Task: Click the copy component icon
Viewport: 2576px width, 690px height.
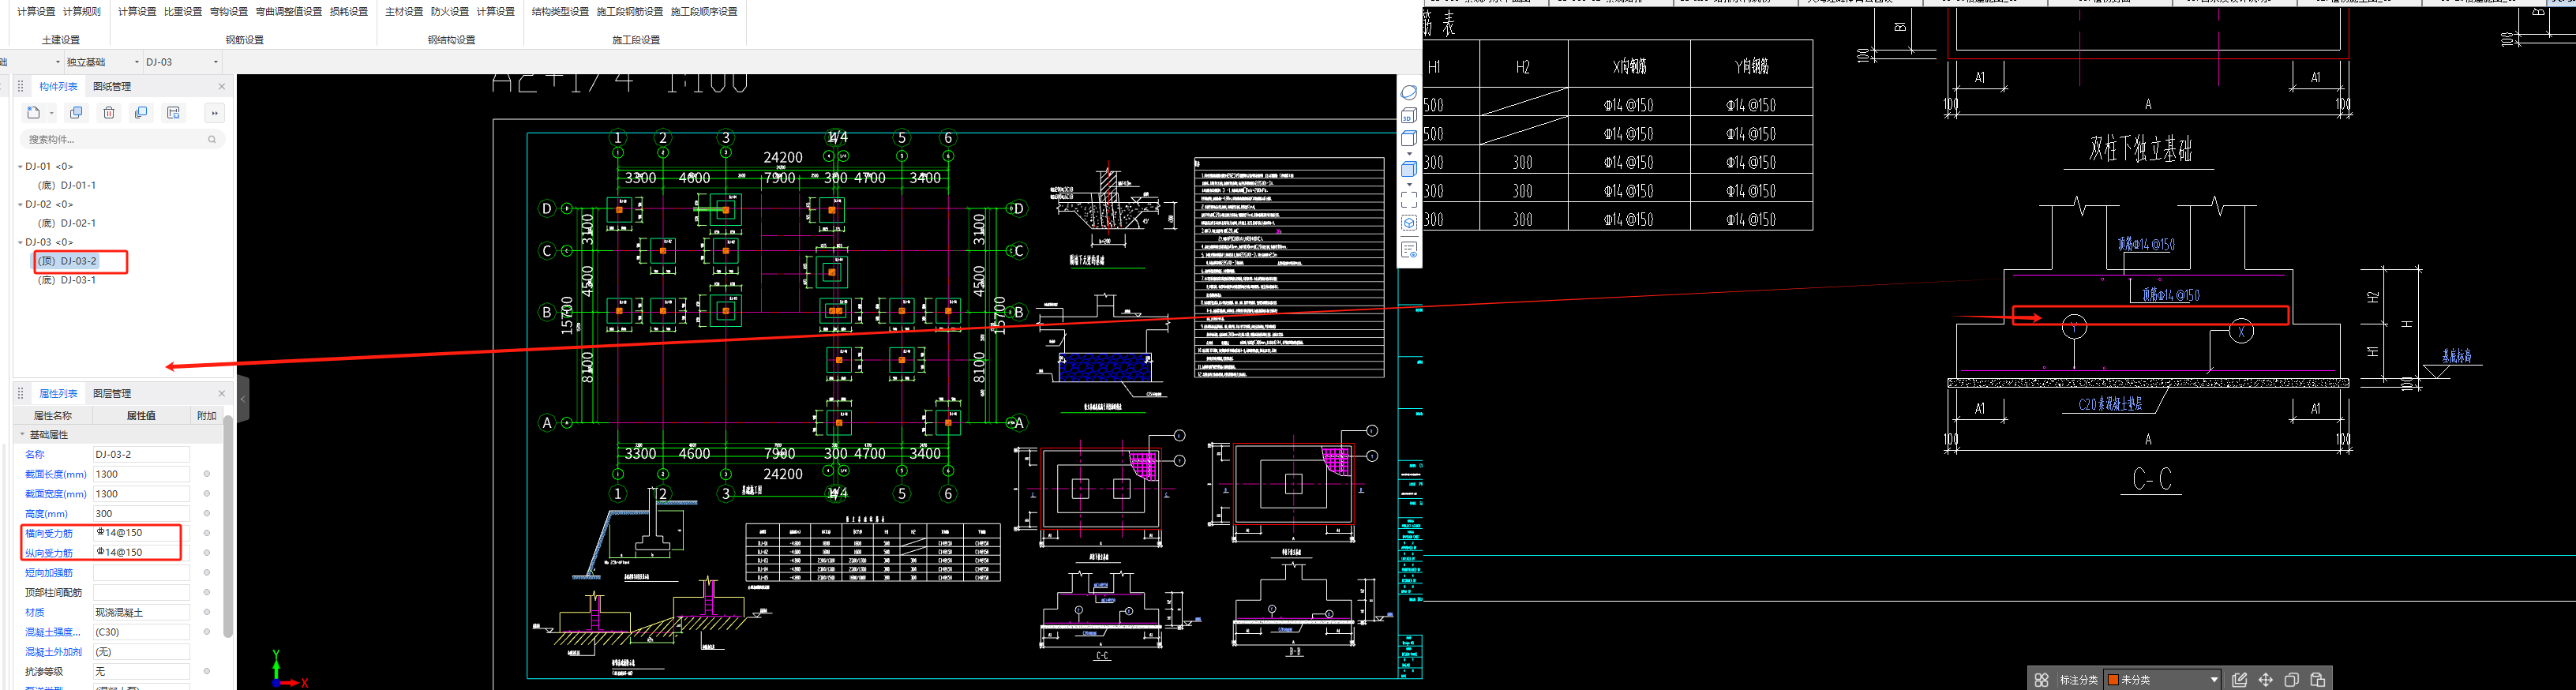Action: 76,113
